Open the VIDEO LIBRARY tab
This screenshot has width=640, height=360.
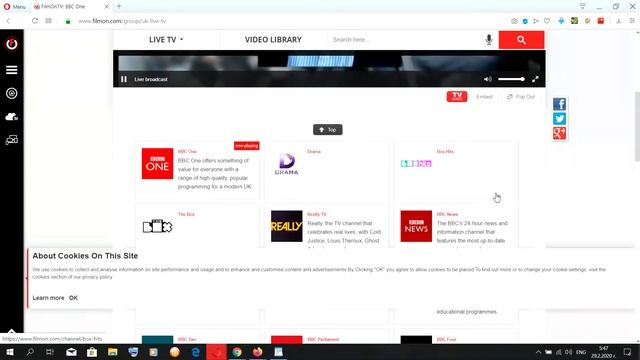pos(273,40)
